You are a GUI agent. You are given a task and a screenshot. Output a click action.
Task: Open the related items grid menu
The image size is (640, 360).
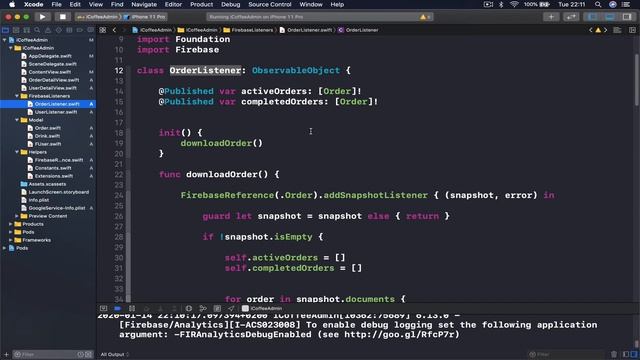(x=103, y=30)
